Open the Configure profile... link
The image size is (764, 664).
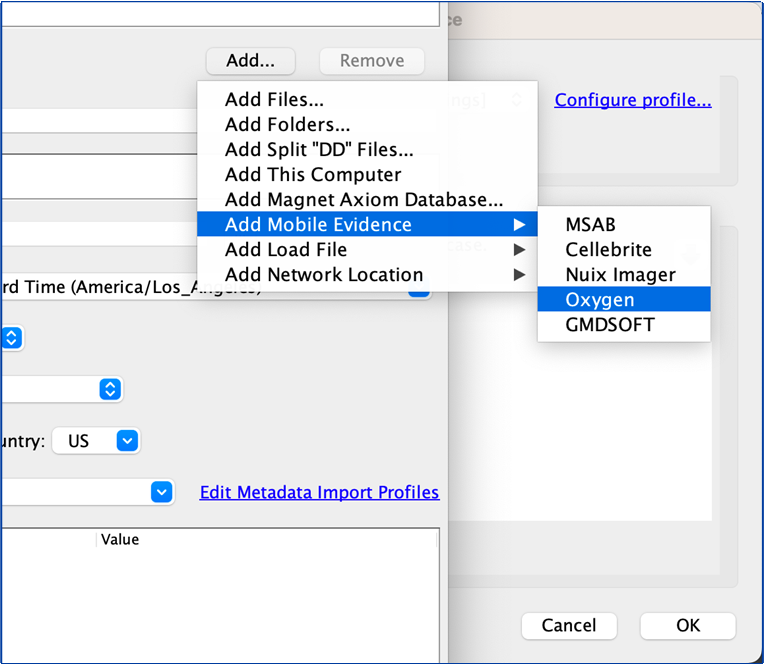pos(633,100)
